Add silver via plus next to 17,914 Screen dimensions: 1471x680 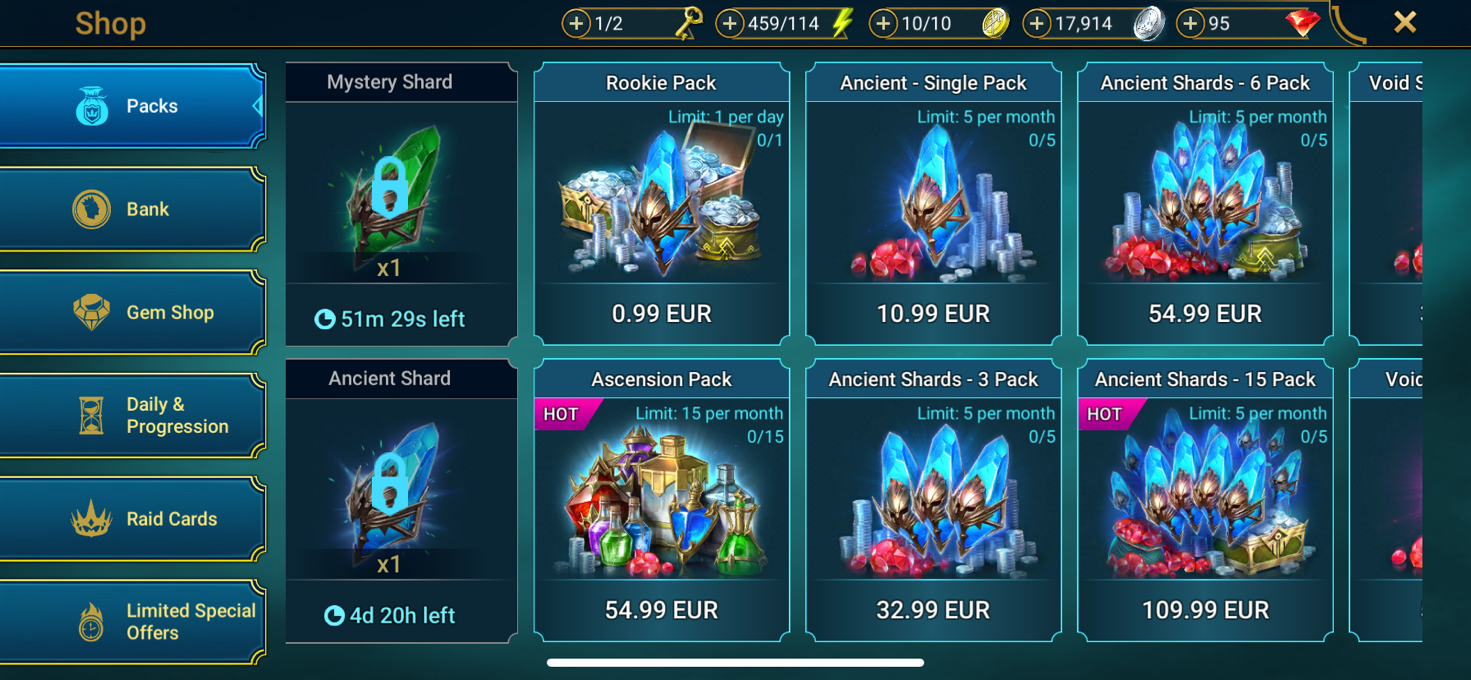1037,23
